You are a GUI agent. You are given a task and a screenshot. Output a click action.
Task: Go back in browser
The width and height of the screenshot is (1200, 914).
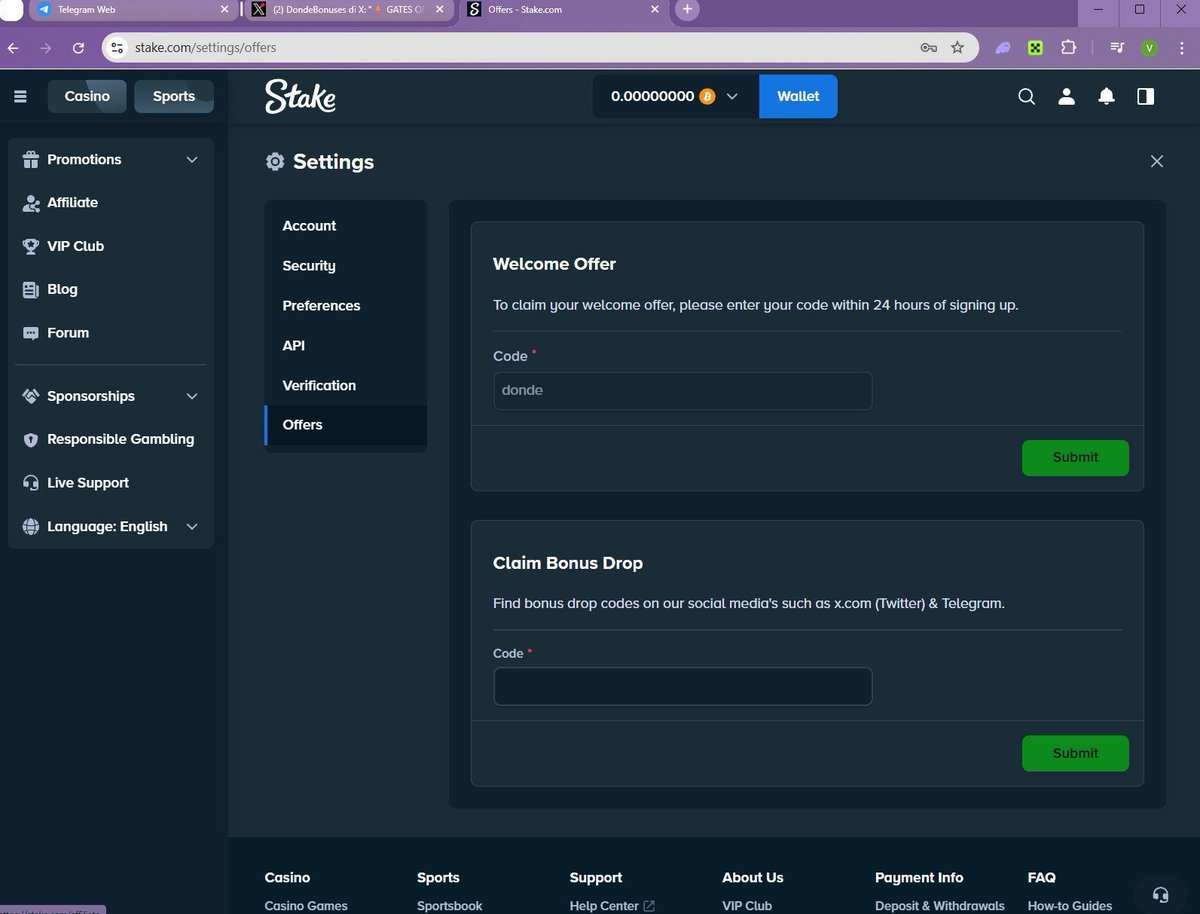coord(13,47)
